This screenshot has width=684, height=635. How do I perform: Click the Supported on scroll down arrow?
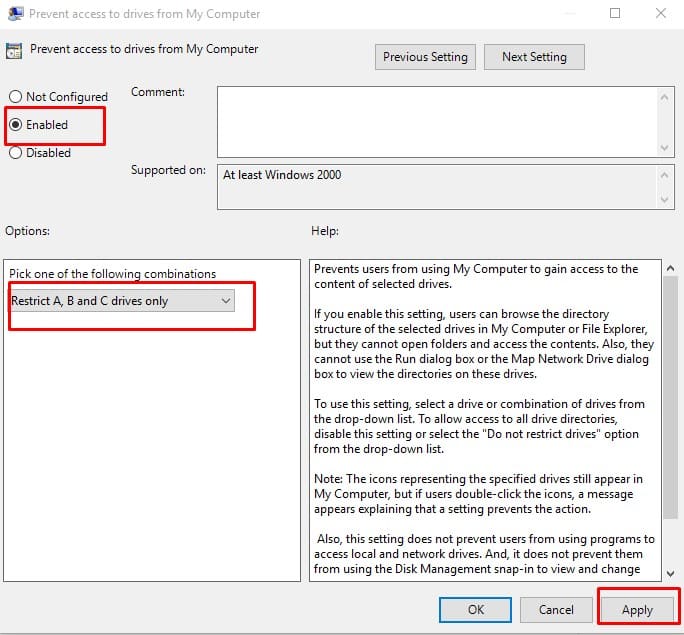click(664, 200)
